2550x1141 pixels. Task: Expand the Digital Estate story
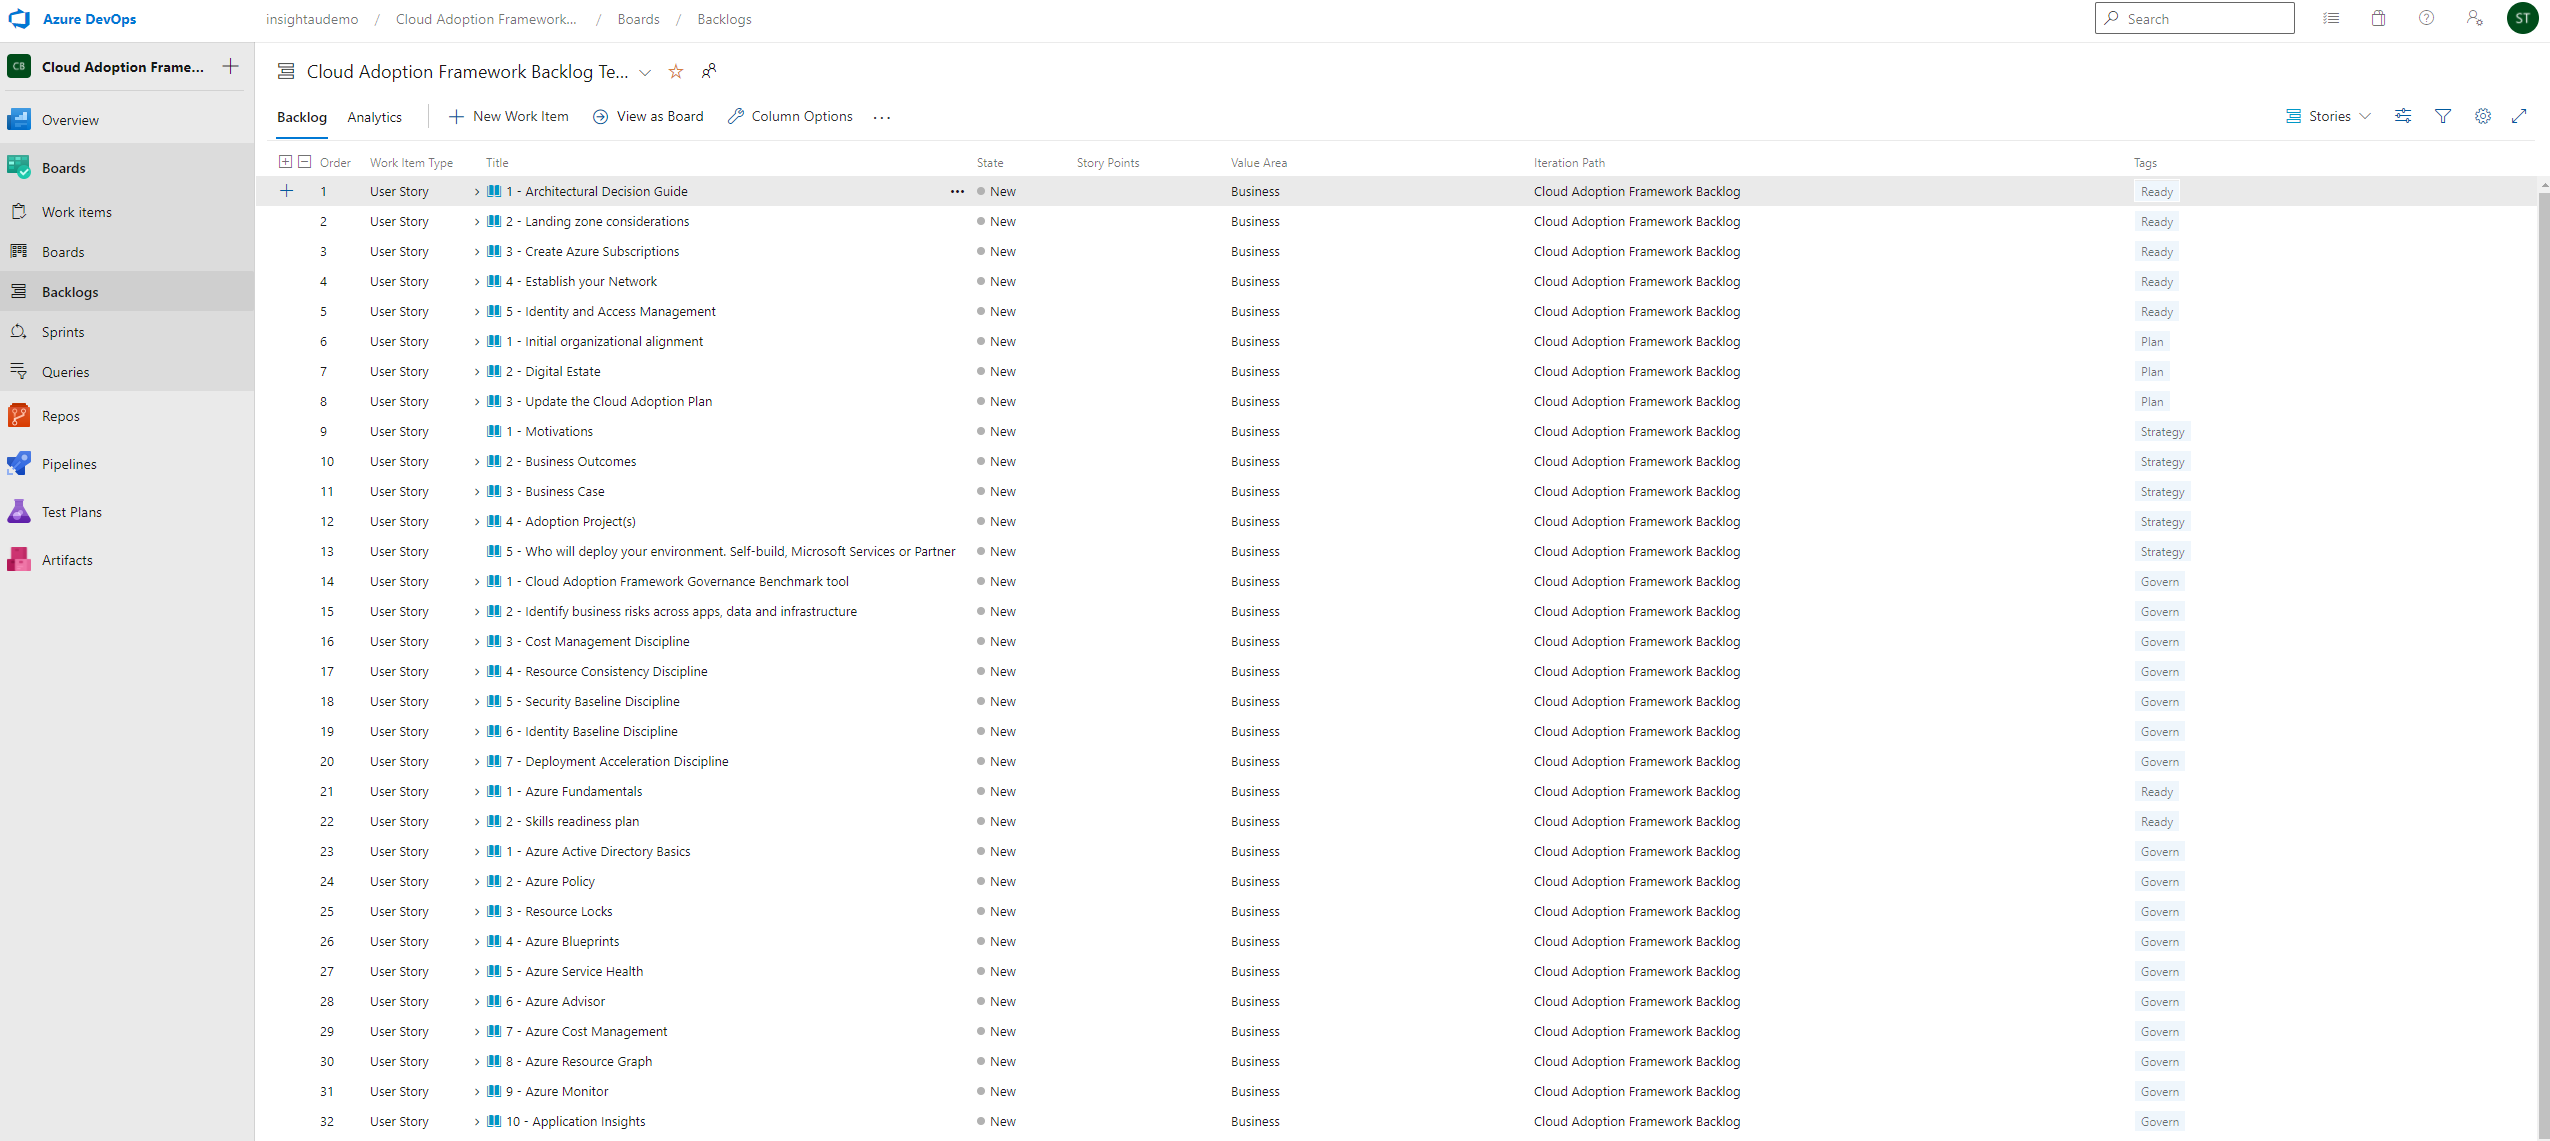click(477, 372)
